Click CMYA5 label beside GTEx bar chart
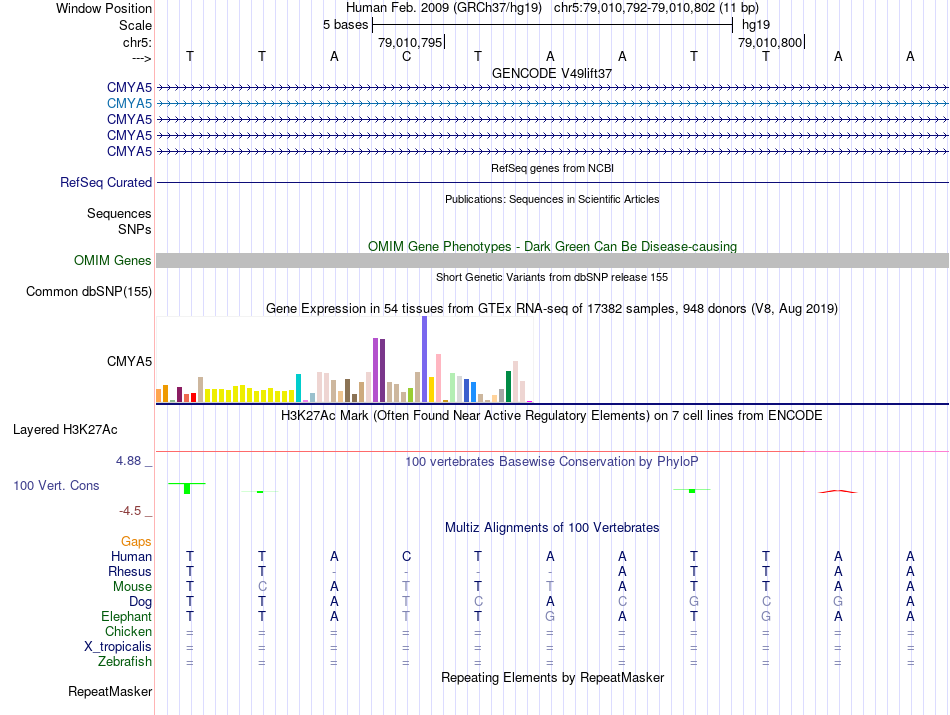 tap(129, 362)
